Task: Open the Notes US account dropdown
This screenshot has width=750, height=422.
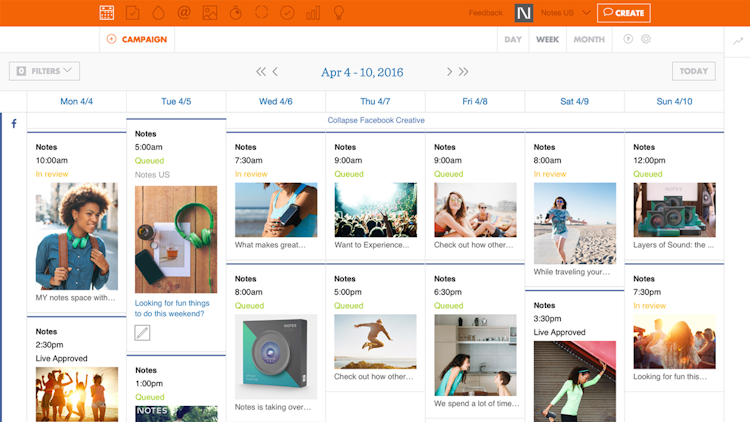Action: pos(565,13)
